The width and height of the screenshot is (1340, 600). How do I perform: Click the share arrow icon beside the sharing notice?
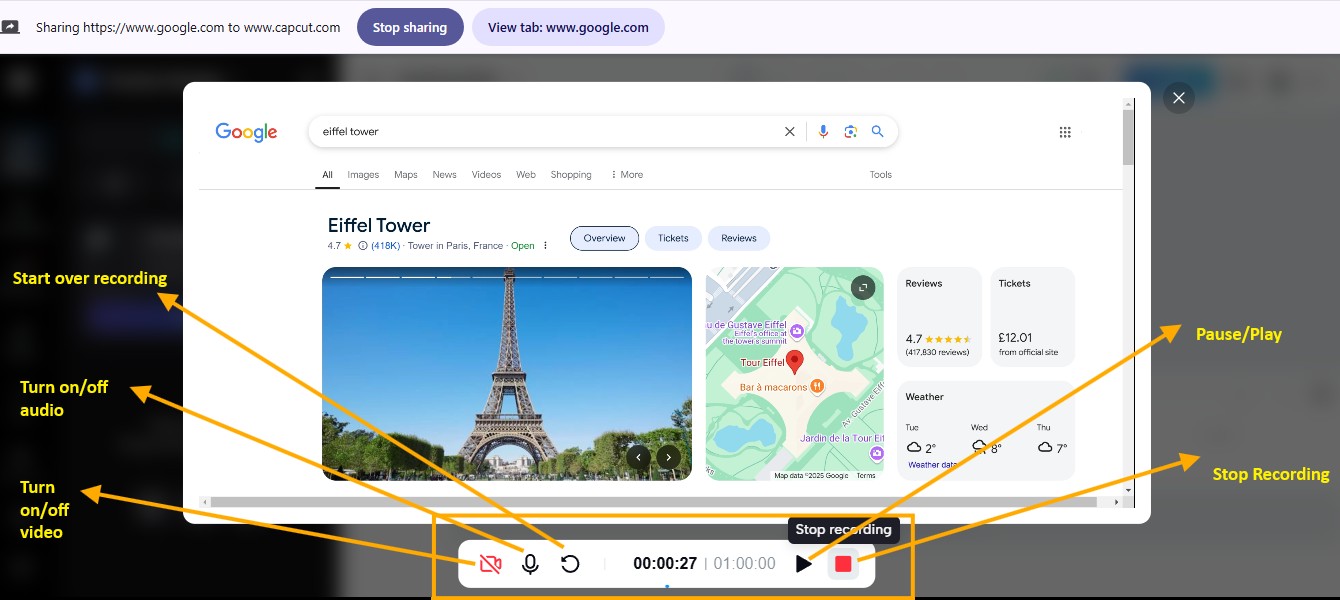[x=10, y=27]
